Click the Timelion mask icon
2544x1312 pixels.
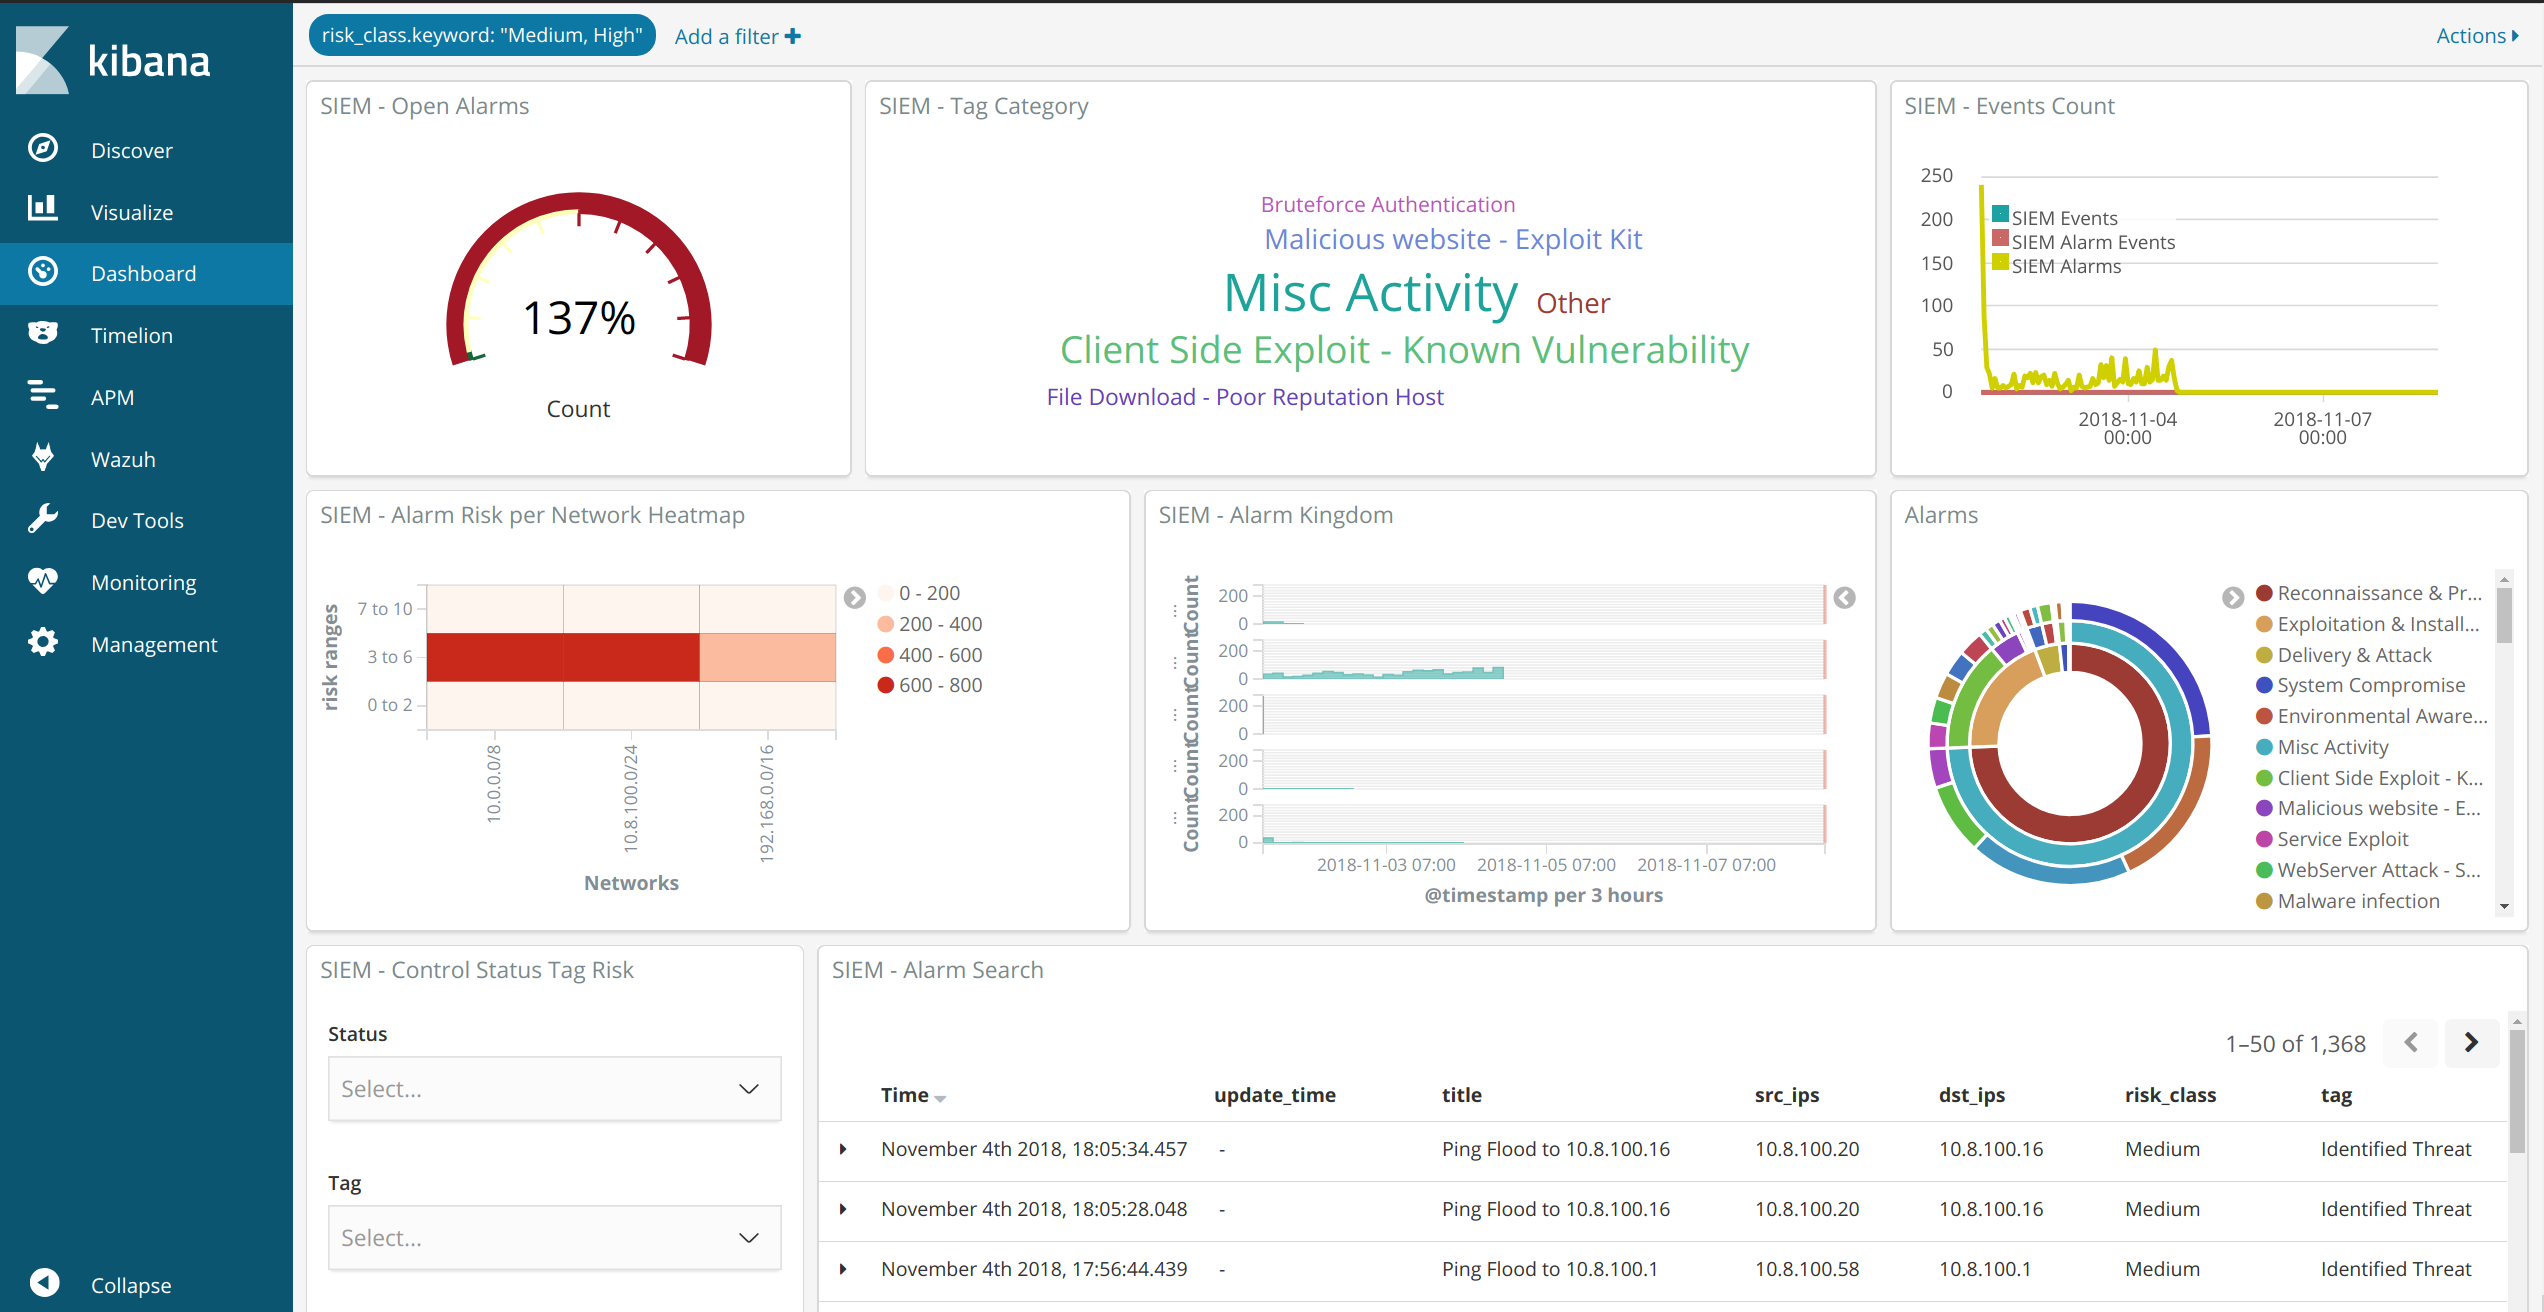[42, 334]
